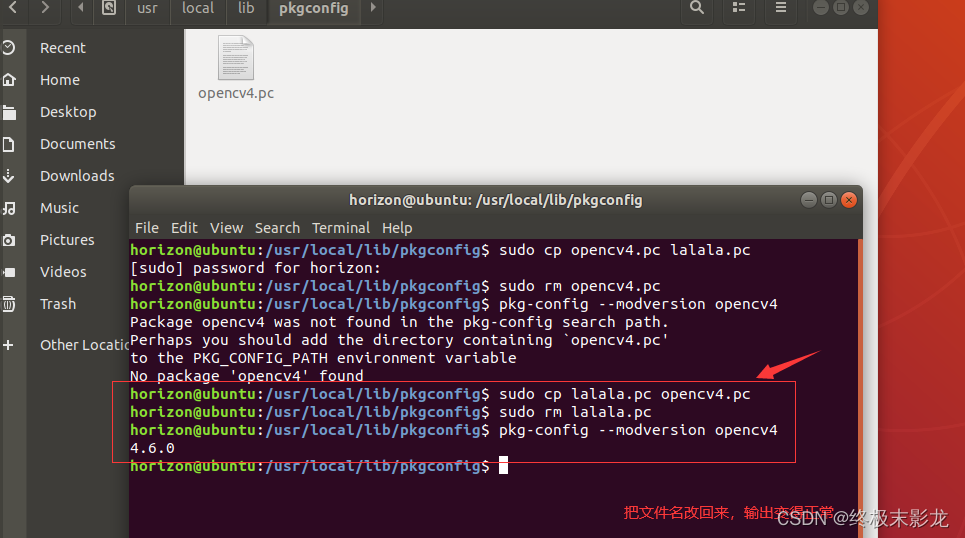
Task: Open Documents in the sidebar
Action: click(x=78, y=144)
